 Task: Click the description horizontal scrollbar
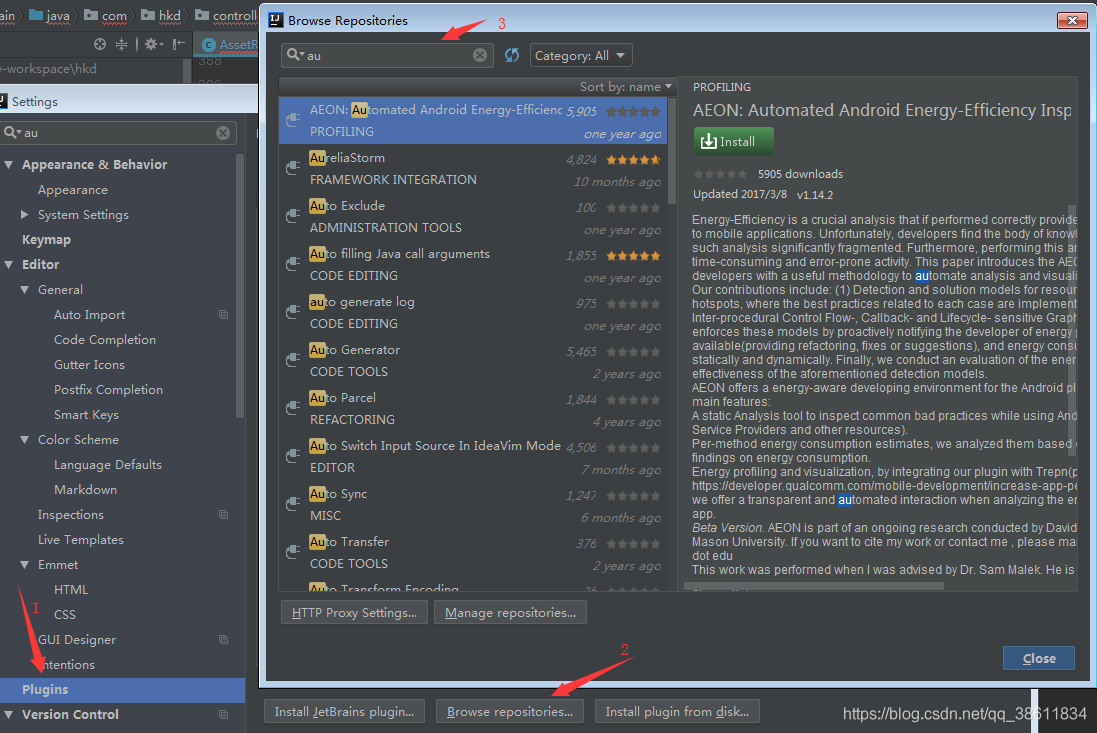tap(814, 586)
